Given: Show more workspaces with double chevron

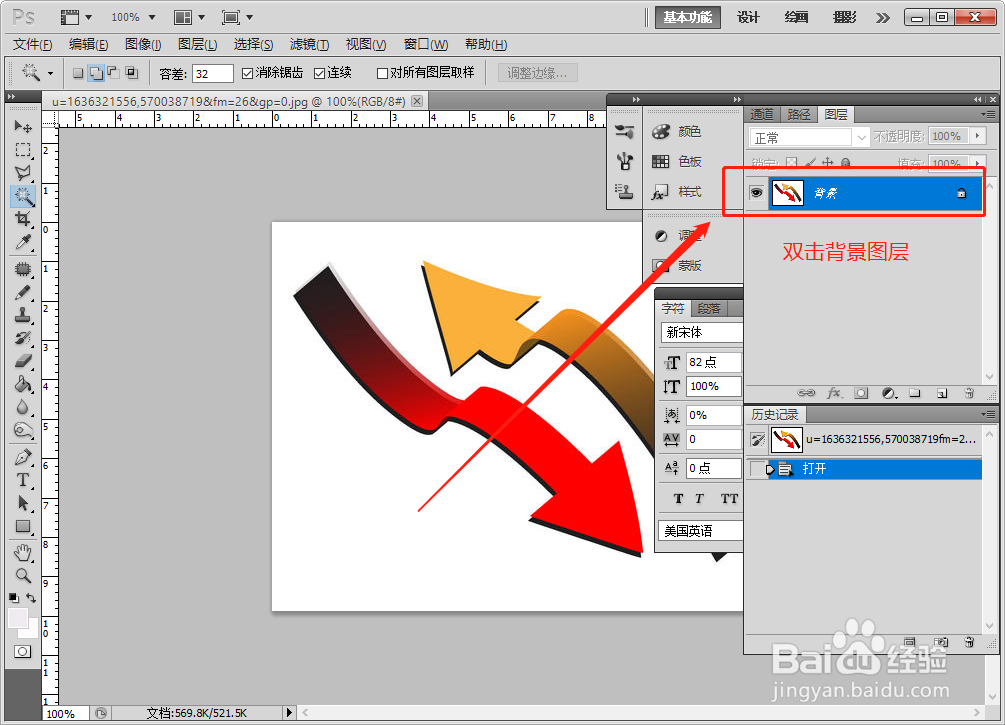Looking at the screenshot, I should coord(883,17).
